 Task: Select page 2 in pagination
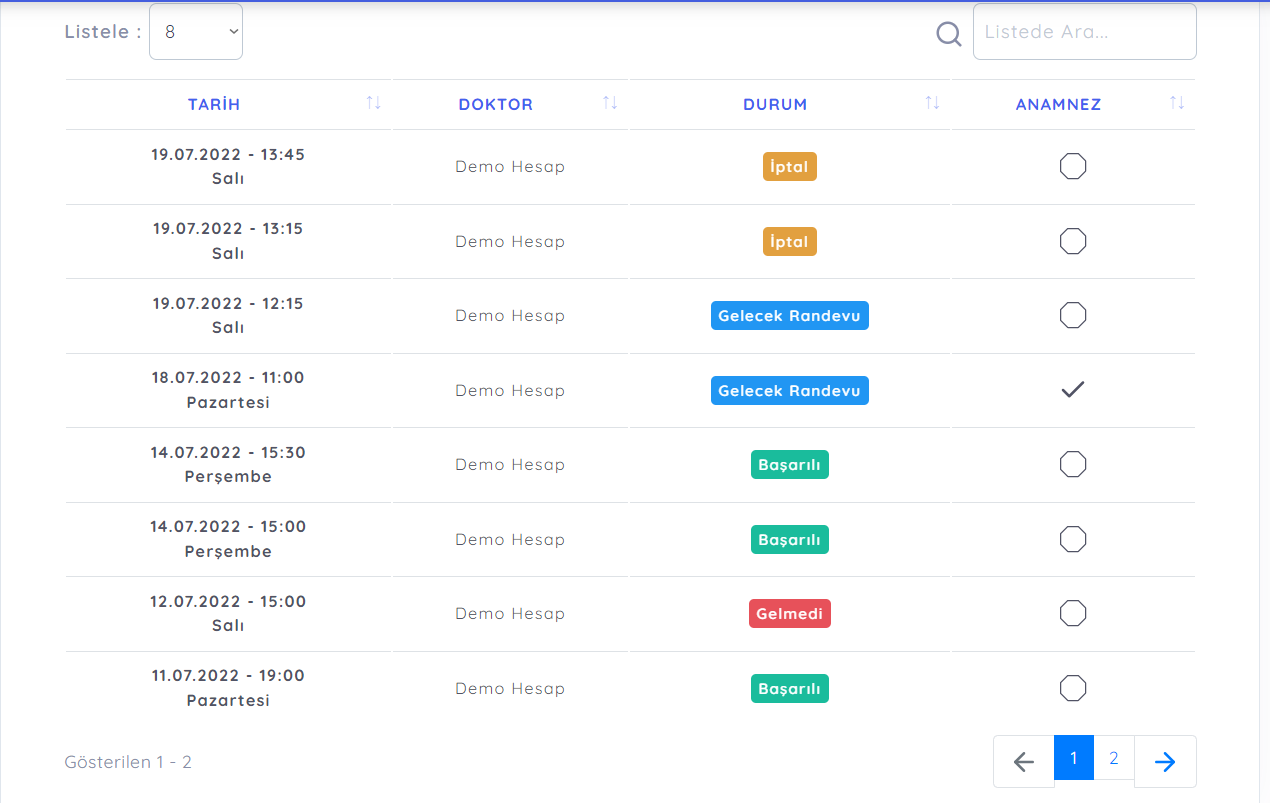(x=1114, y=758)
